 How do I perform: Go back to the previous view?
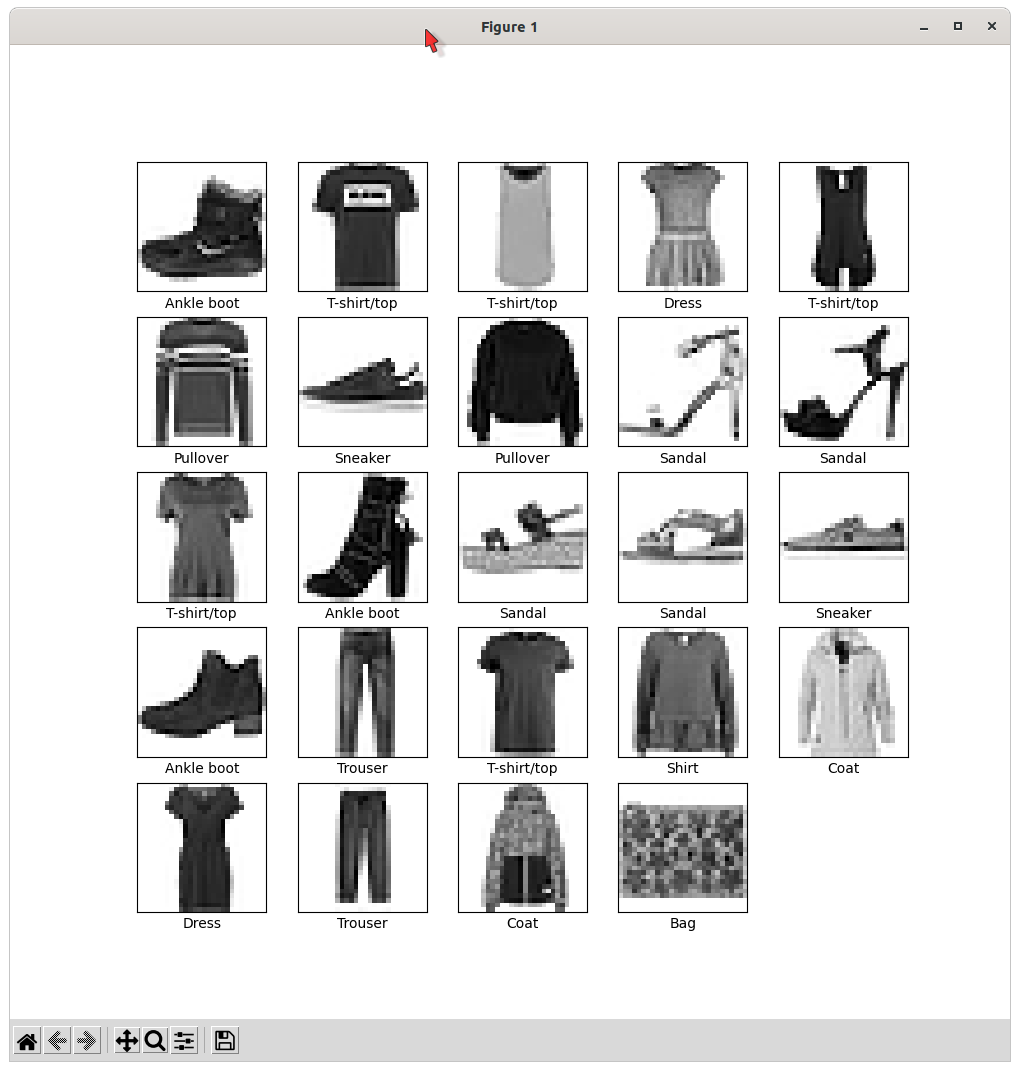click(x=56, y=1040)
